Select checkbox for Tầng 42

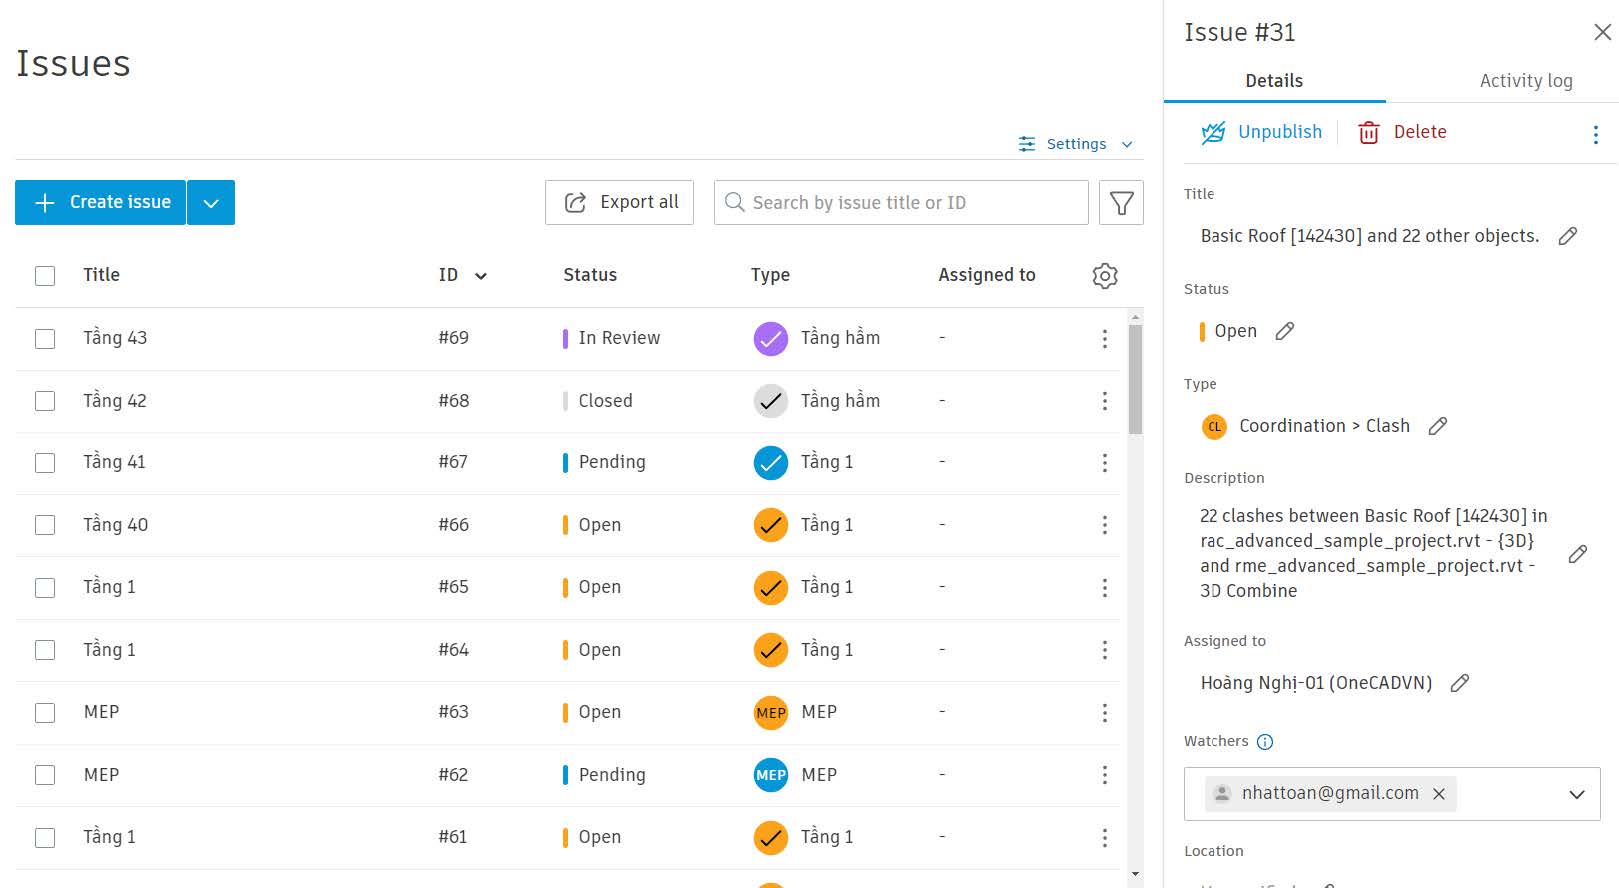coord(45,401)
